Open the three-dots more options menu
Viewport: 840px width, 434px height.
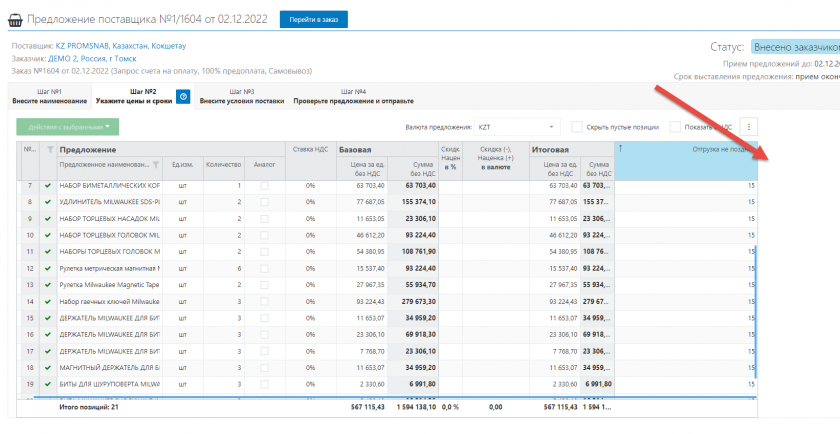[747, 127]
